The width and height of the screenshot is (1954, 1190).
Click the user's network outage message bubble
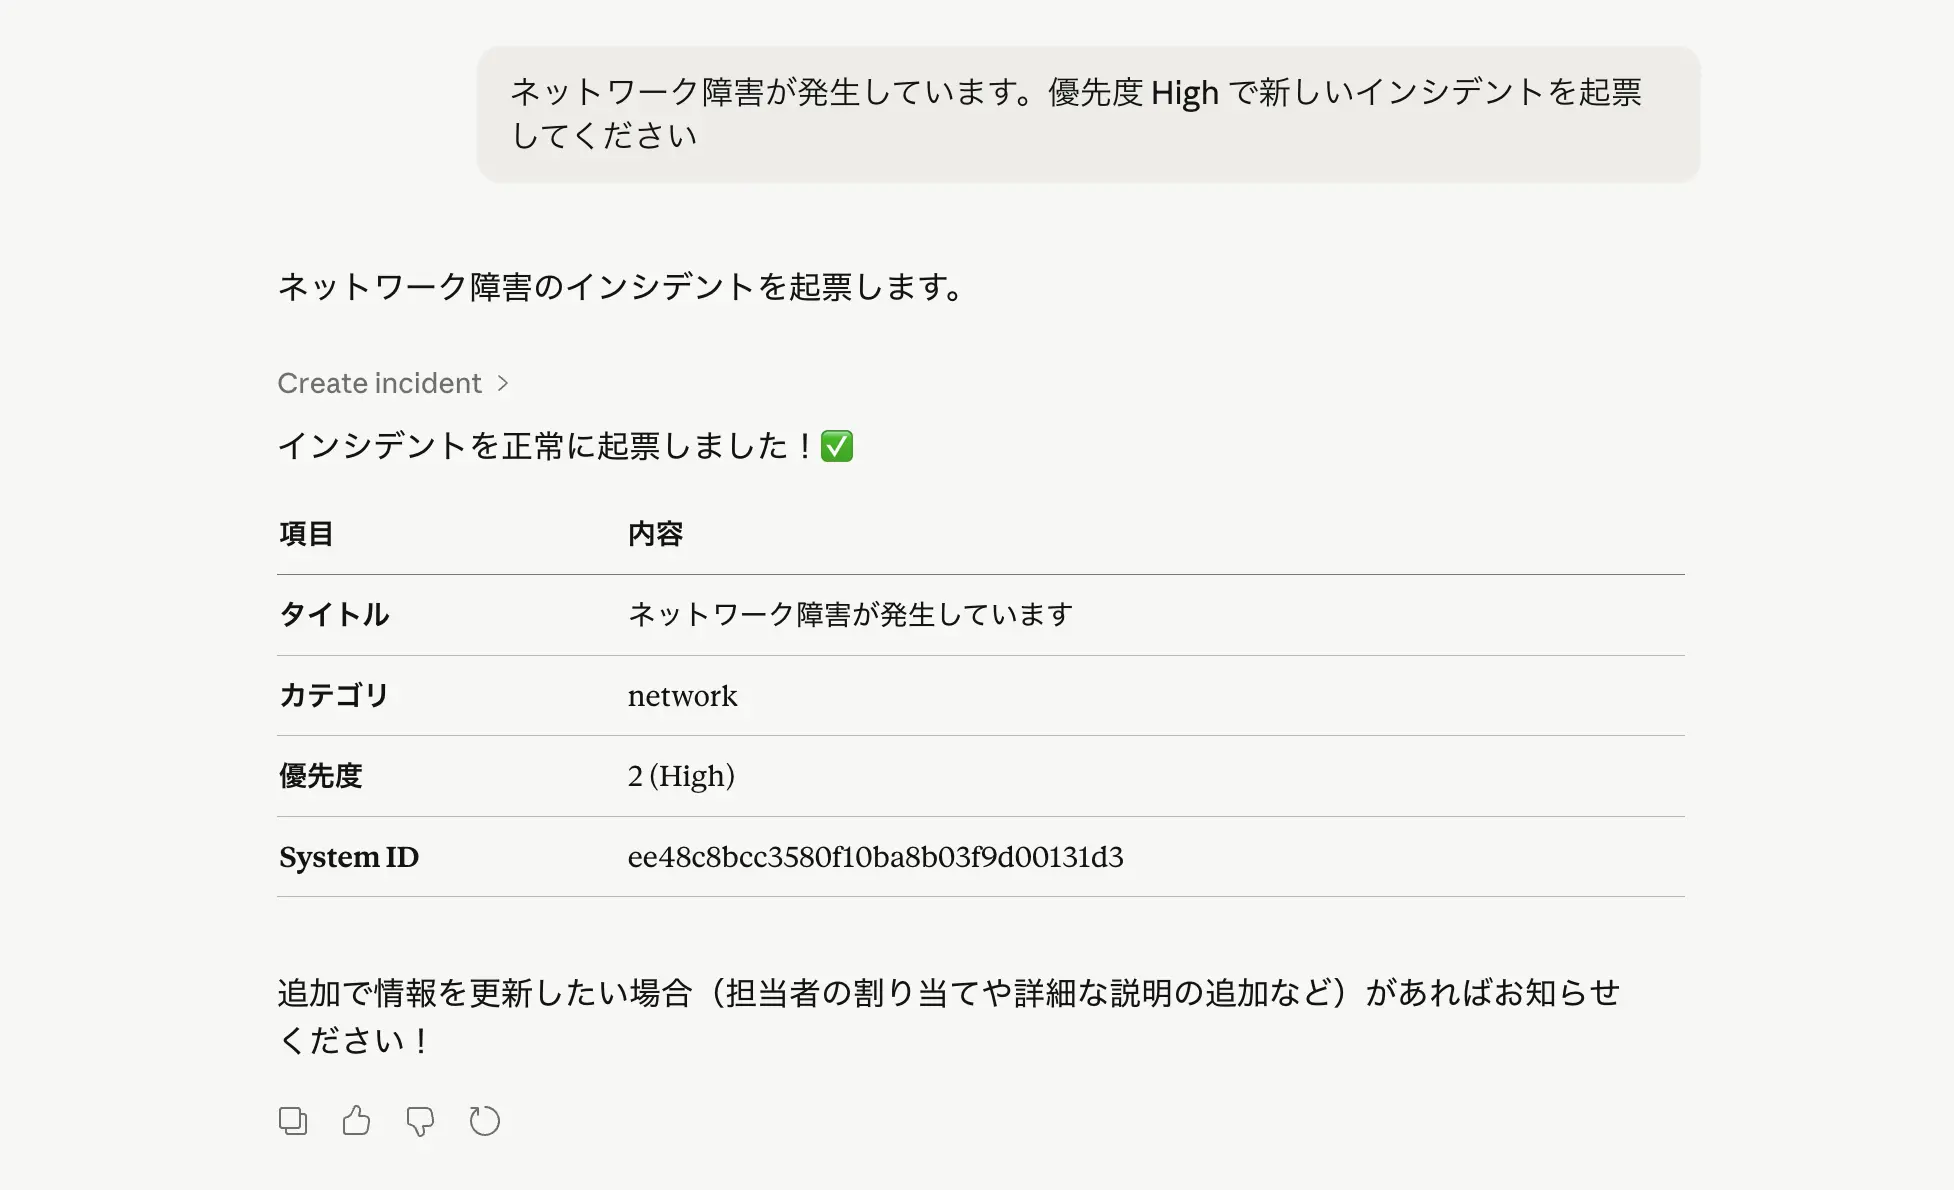1088,114
